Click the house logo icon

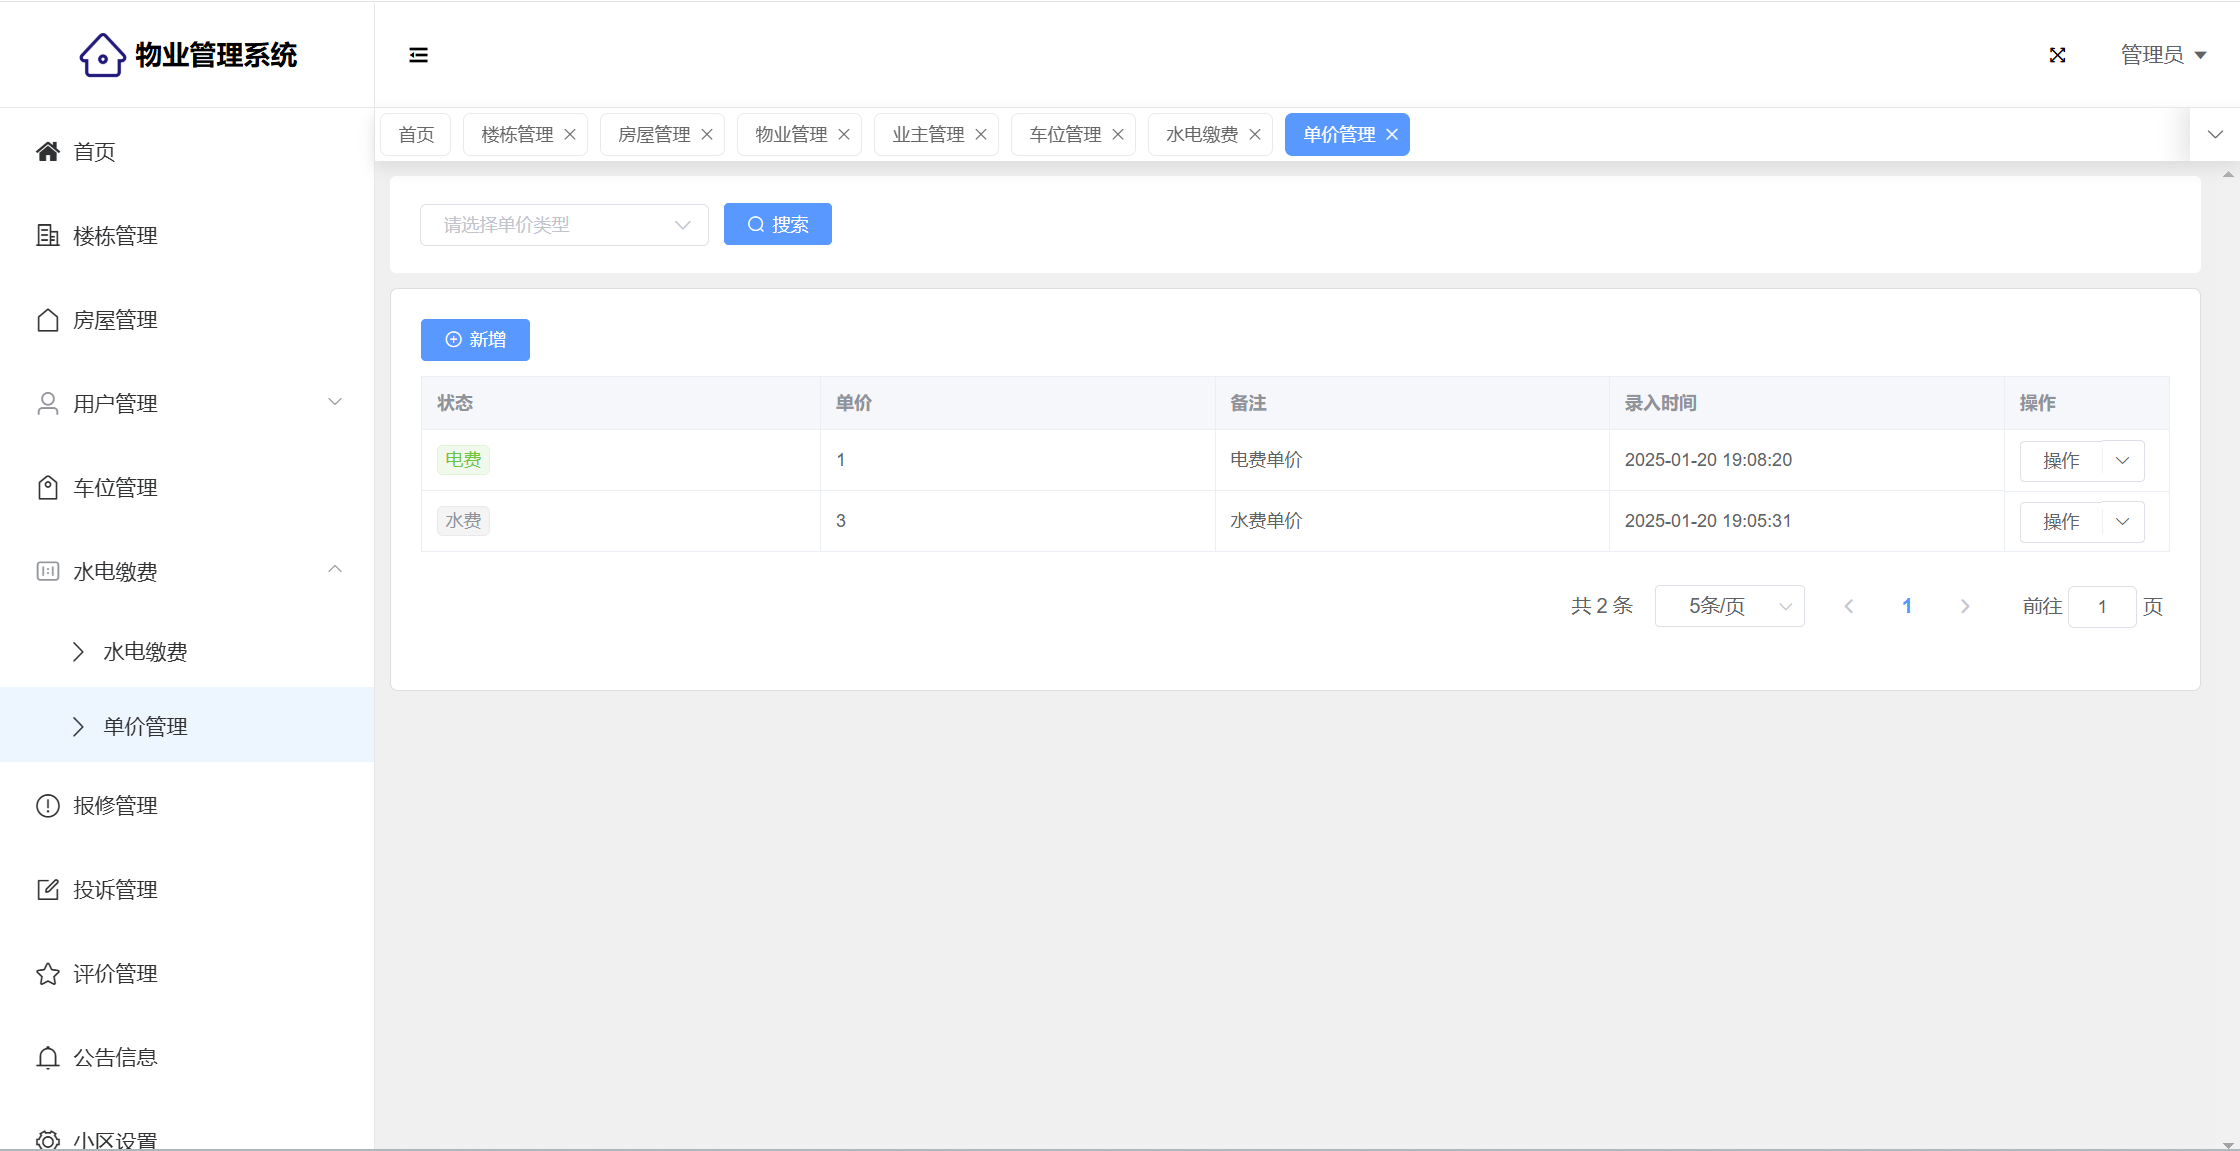click(102, 55)
